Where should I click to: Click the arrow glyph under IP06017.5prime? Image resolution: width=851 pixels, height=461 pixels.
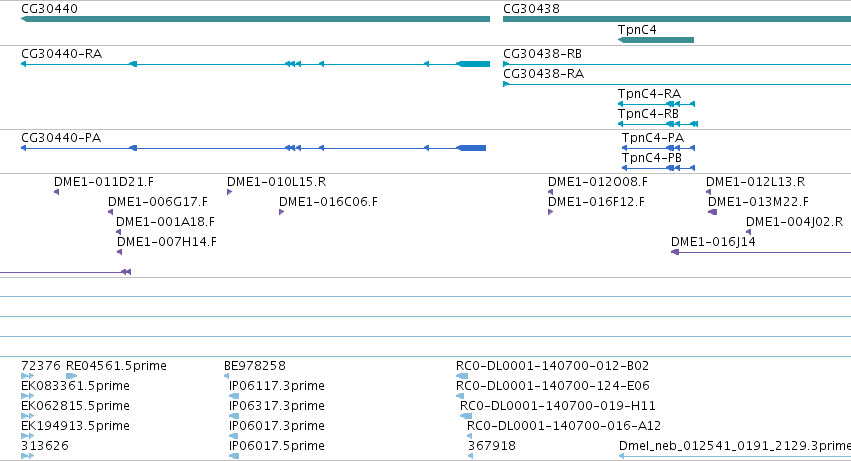pos(234,456)
